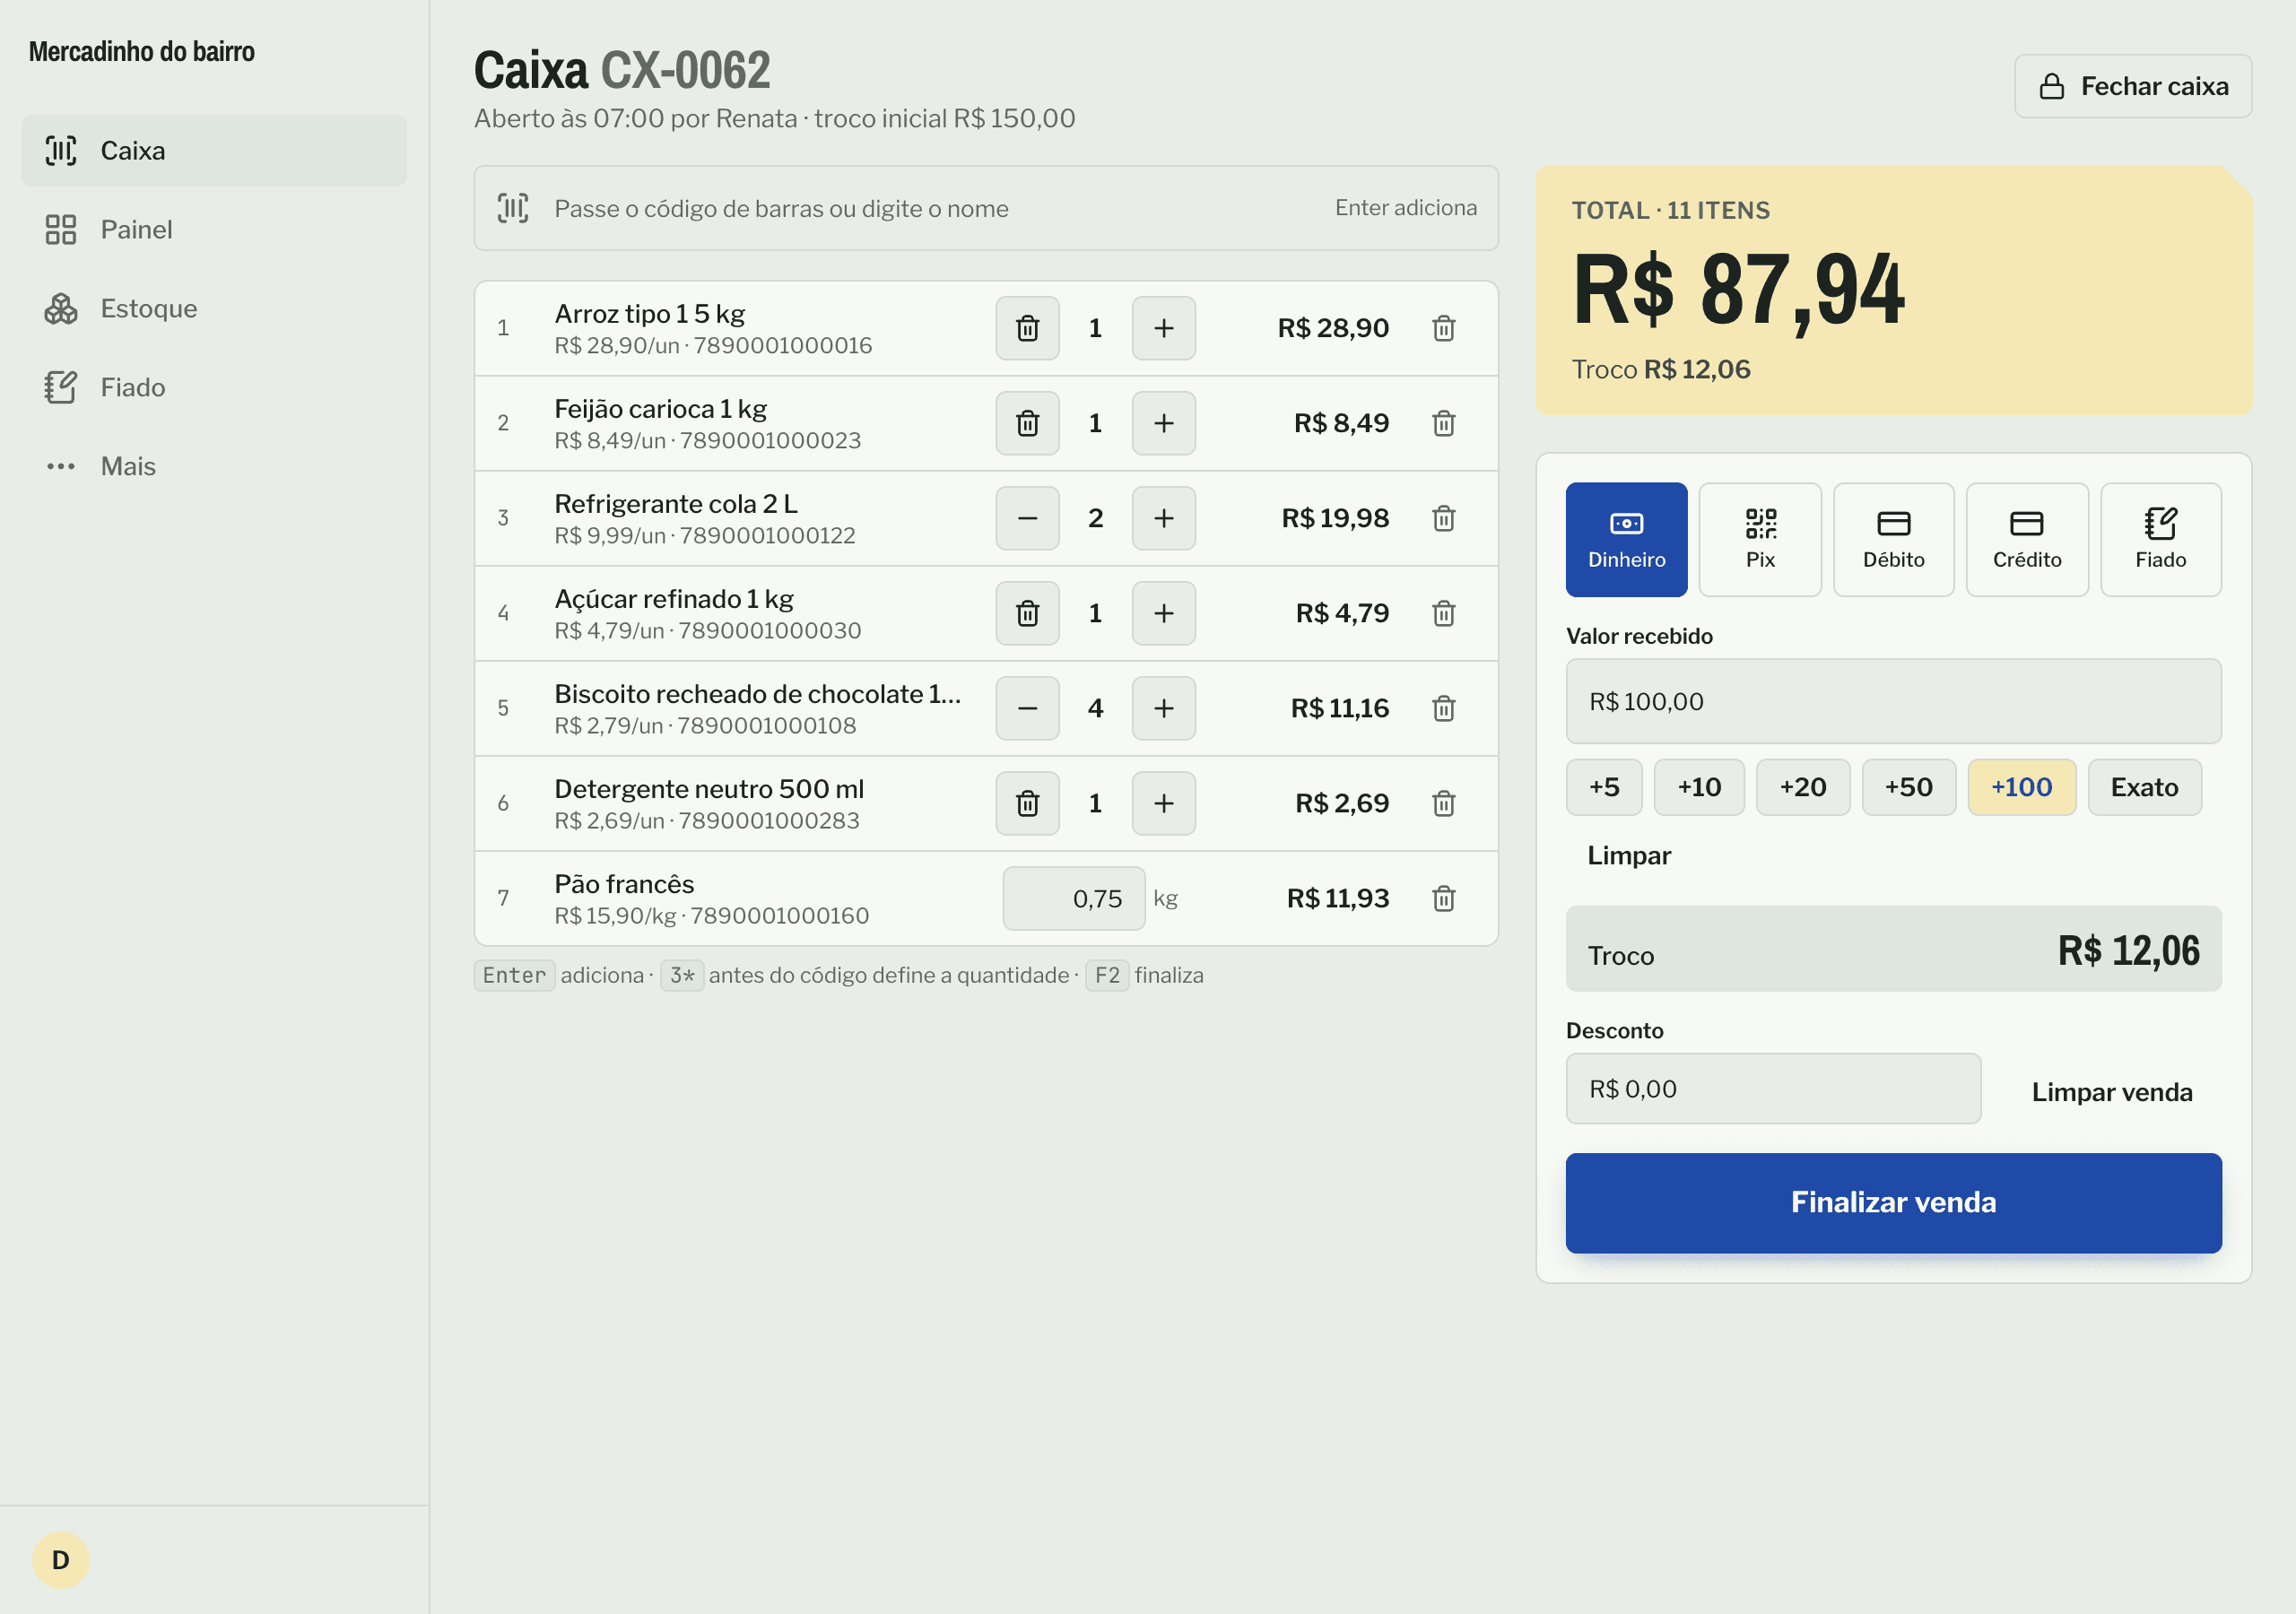This screenshot has width=2296, height=1614.
Task: Select Pix payment method
Action: point(1760,540)
